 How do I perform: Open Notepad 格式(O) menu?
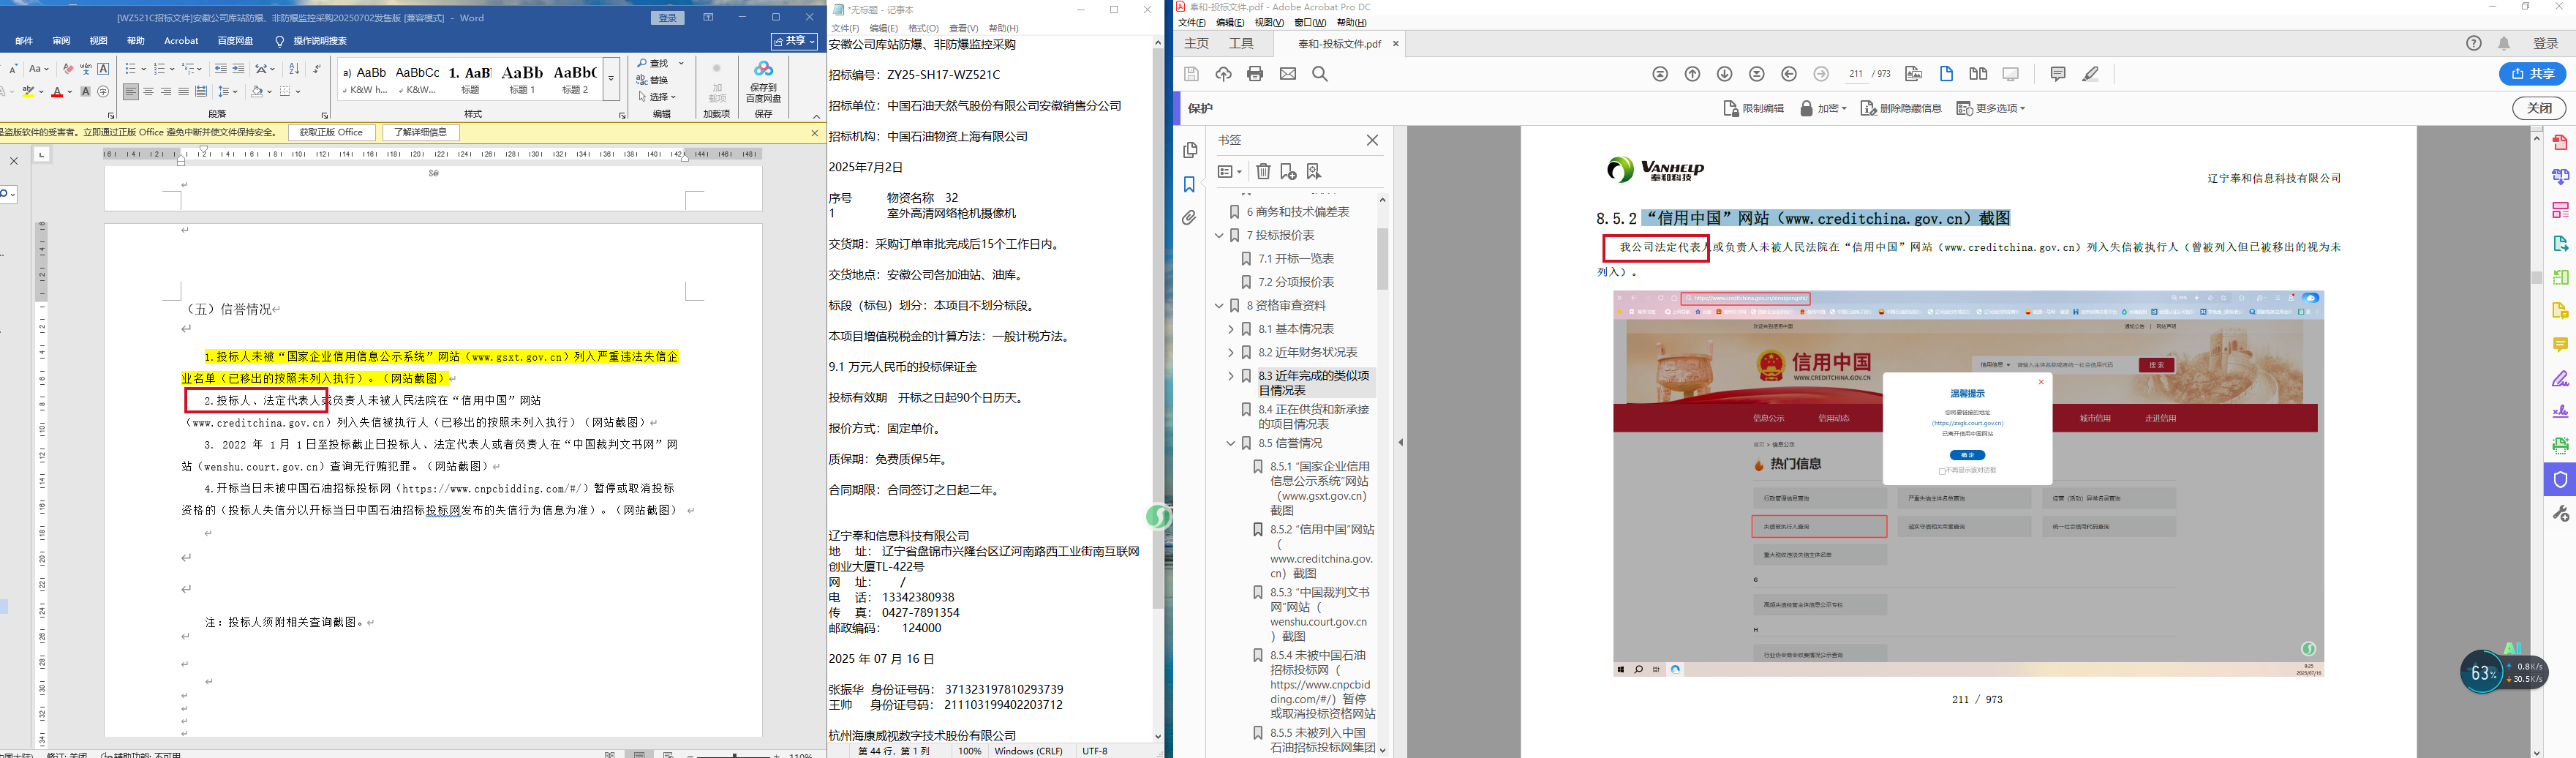[x=923, y=28]
